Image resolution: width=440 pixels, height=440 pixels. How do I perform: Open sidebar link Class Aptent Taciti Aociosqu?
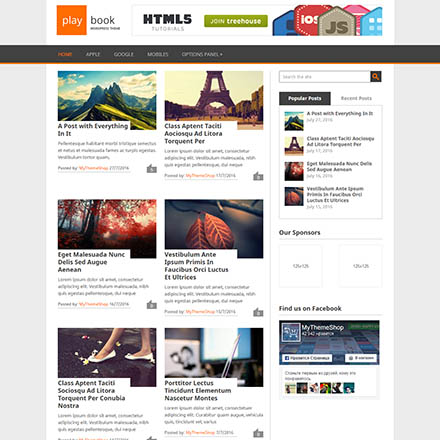coord(340,141)
